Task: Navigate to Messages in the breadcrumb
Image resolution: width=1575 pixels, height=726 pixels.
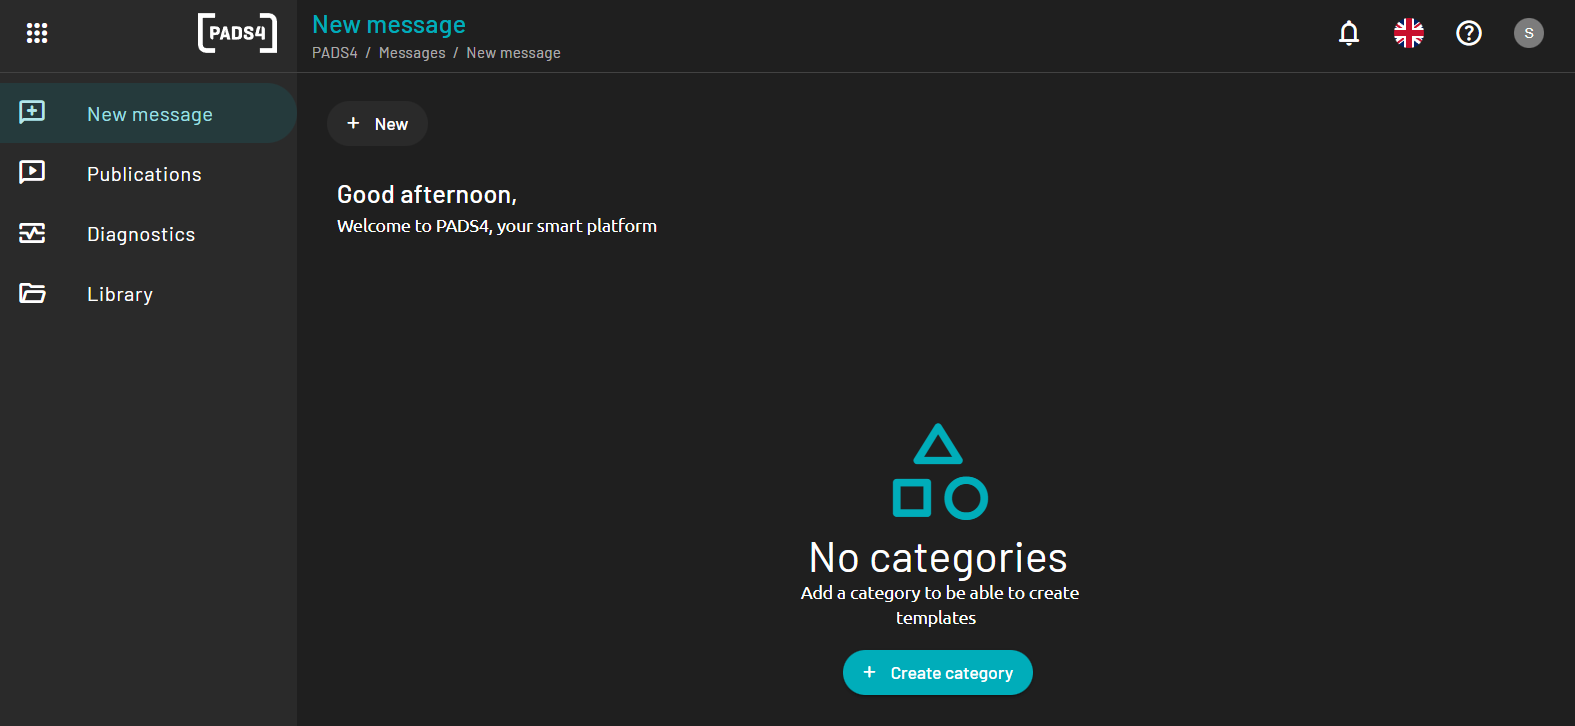Action: [x=412, y=53]
